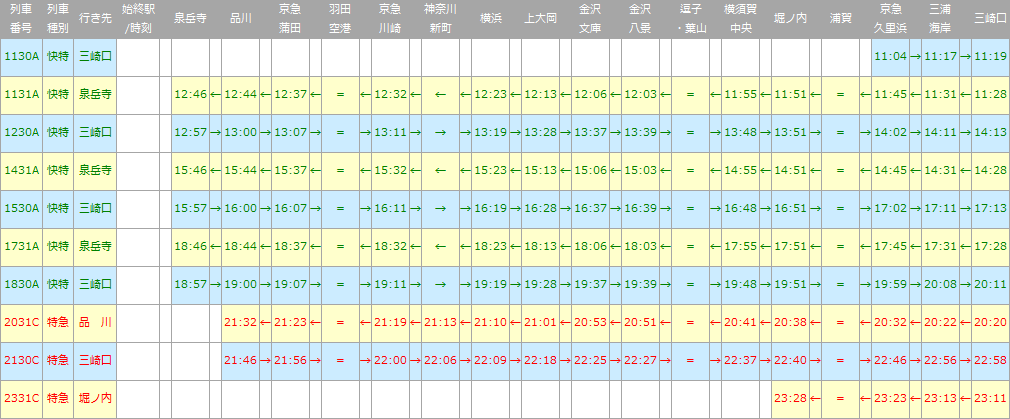Click the 23:28 堀ノ内 time of 2331C
This screenshot has height=419, width=1010.
[790, 398]
